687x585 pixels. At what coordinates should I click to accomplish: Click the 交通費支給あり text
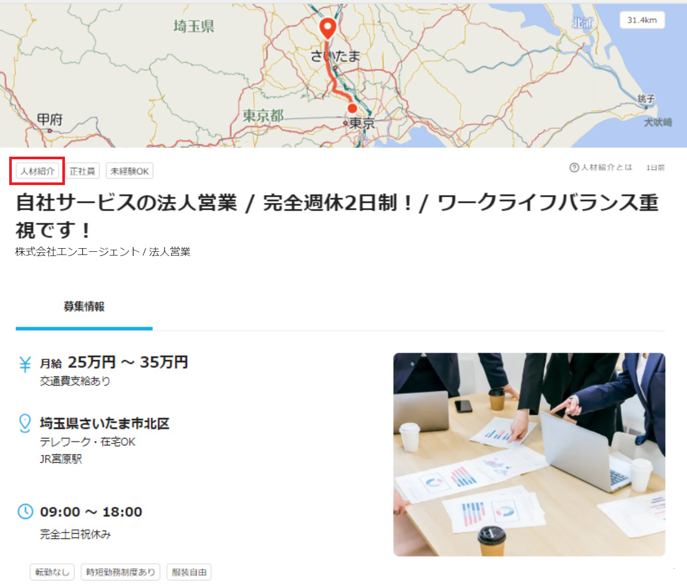pos(75,381)
